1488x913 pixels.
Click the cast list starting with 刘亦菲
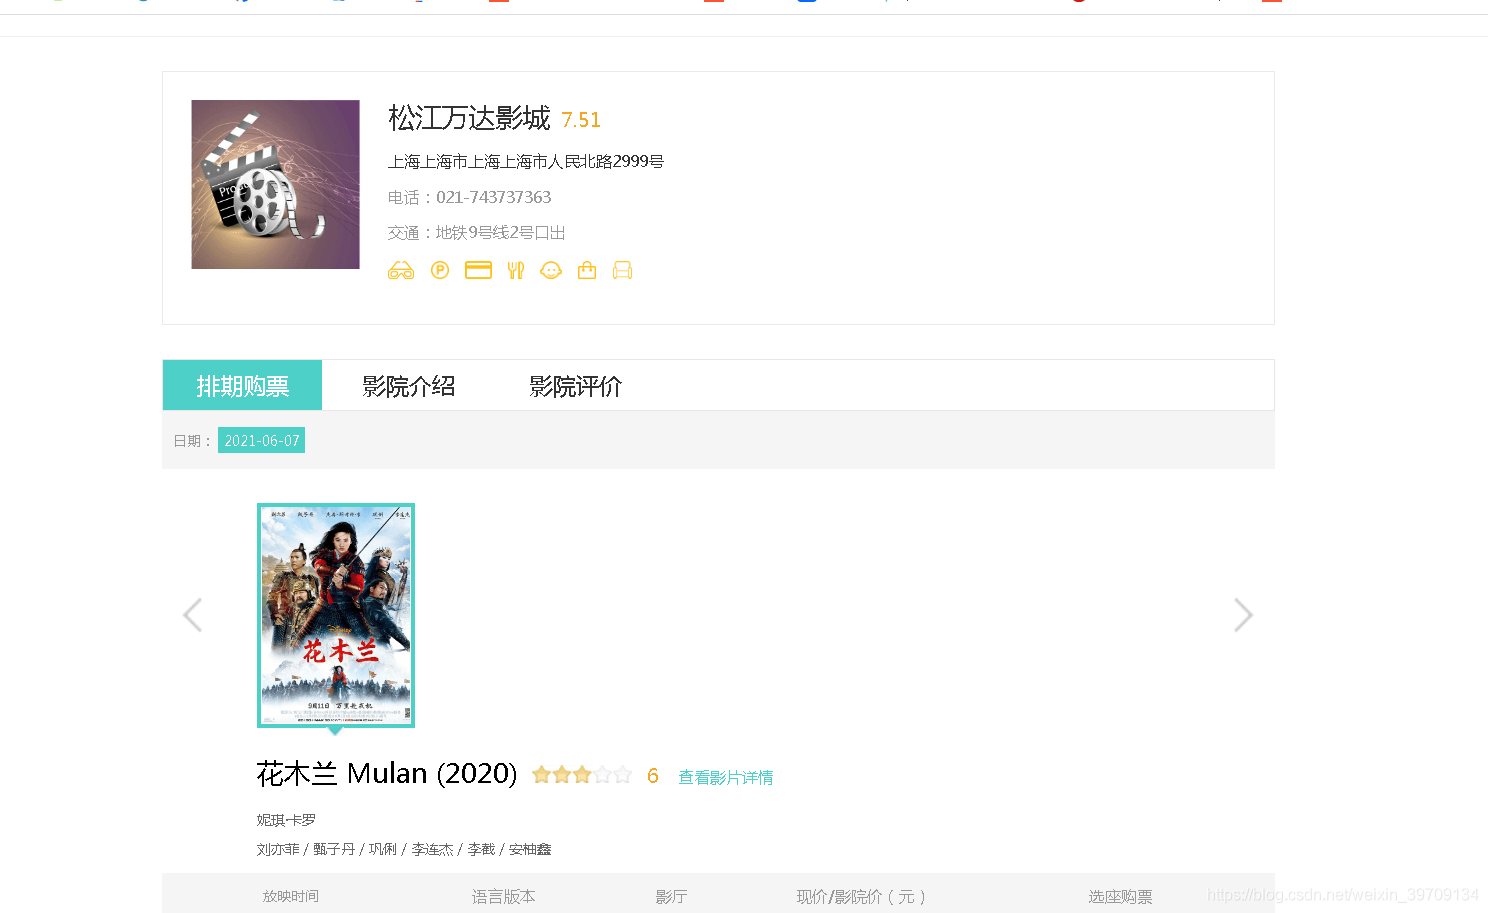tap(404, 849)
